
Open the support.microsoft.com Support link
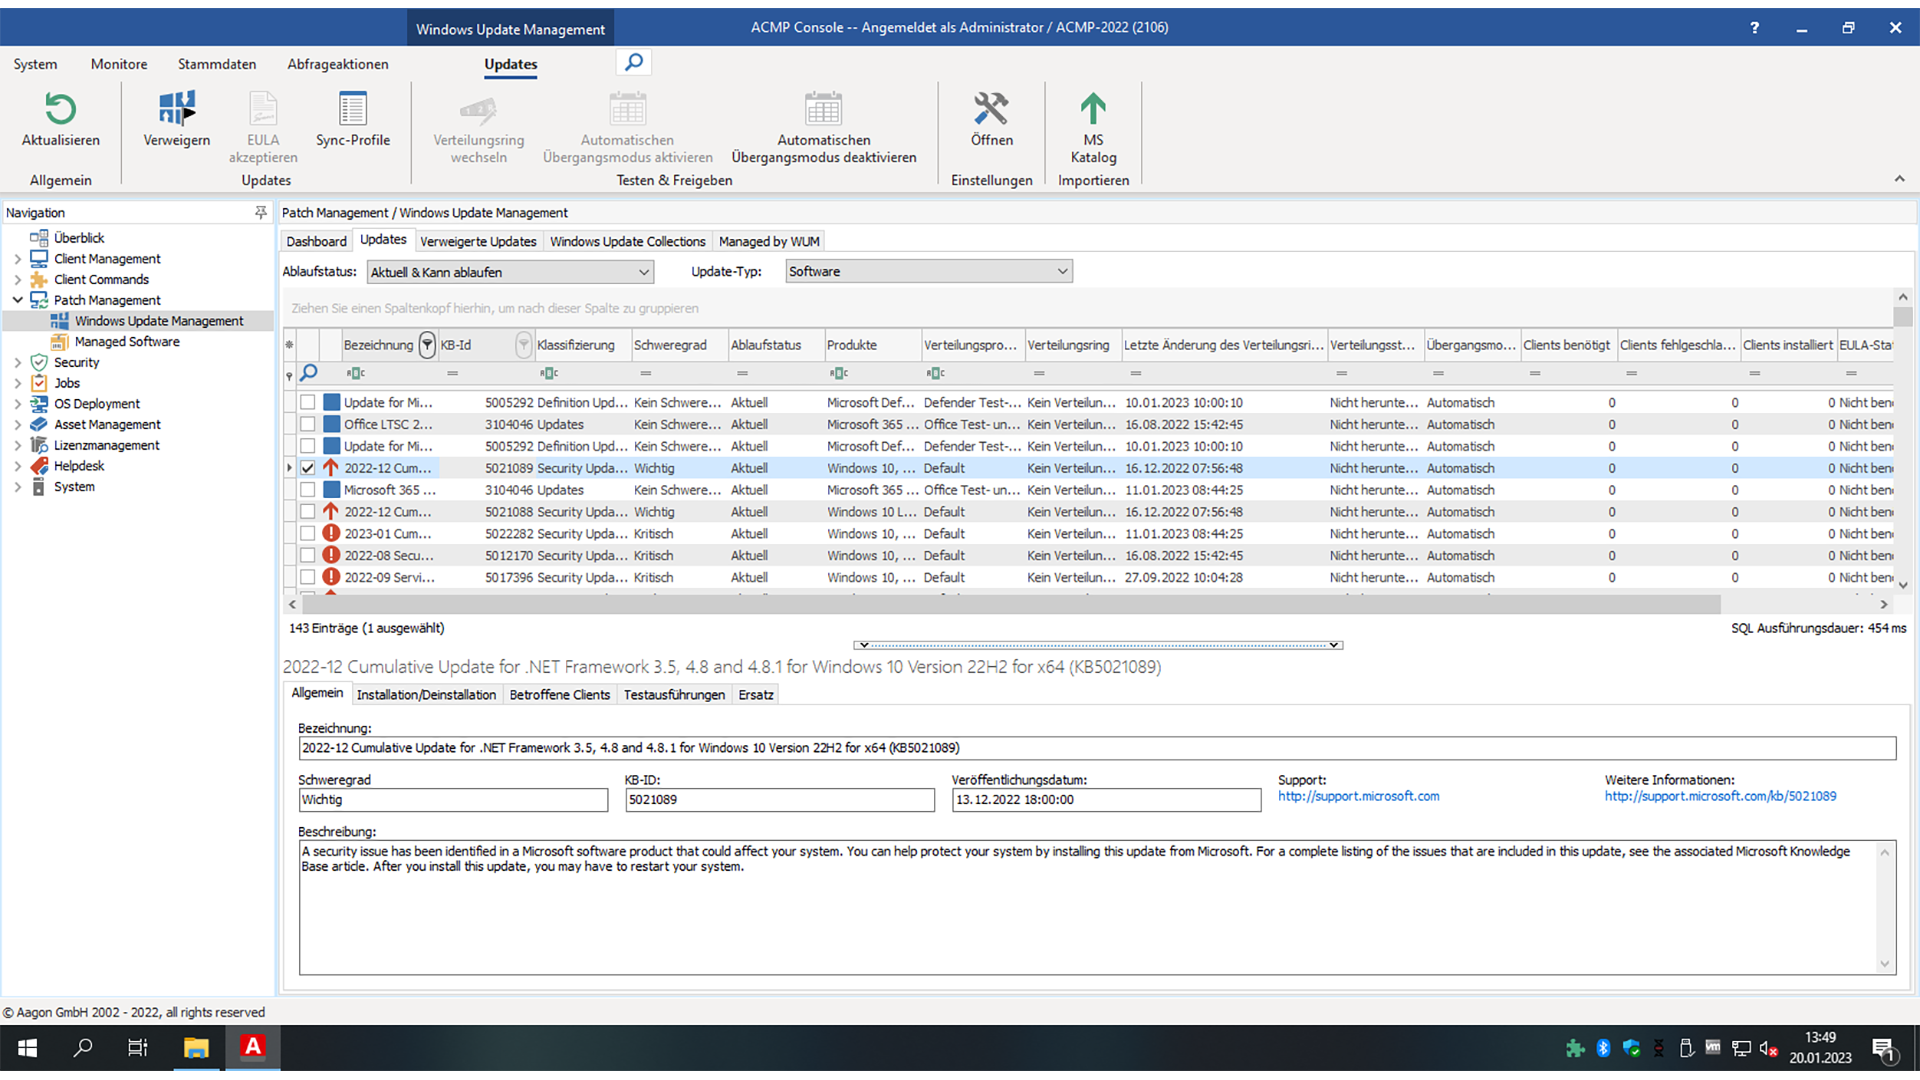pyautogui.click(x=1358, y=796)
